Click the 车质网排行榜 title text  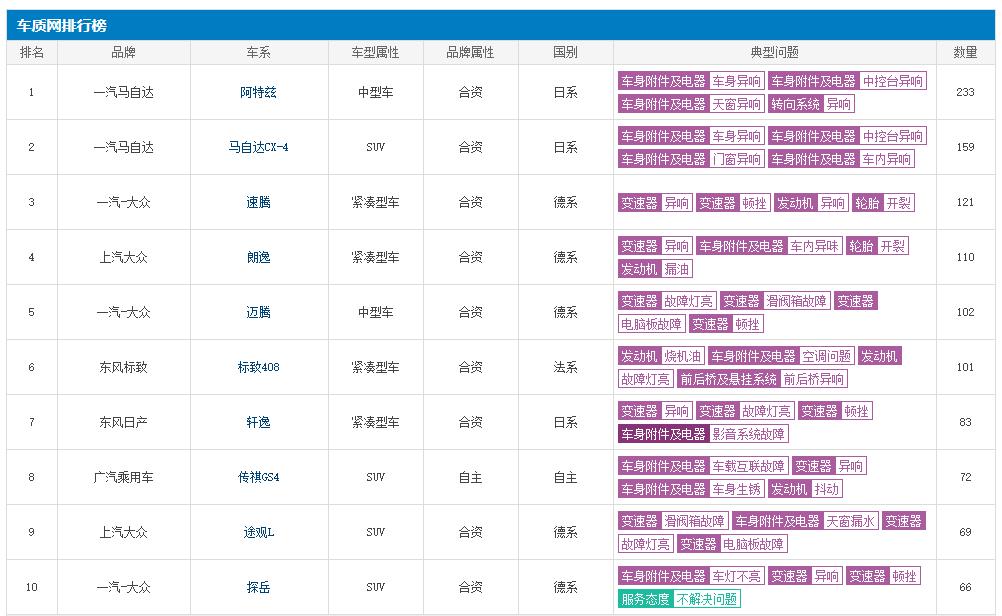61,26
